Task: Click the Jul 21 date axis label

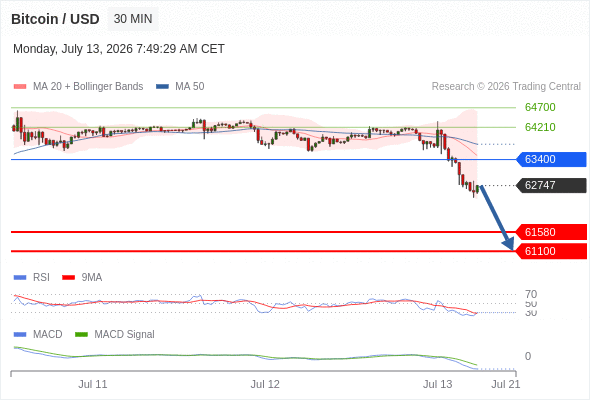Action: (506, 384)
